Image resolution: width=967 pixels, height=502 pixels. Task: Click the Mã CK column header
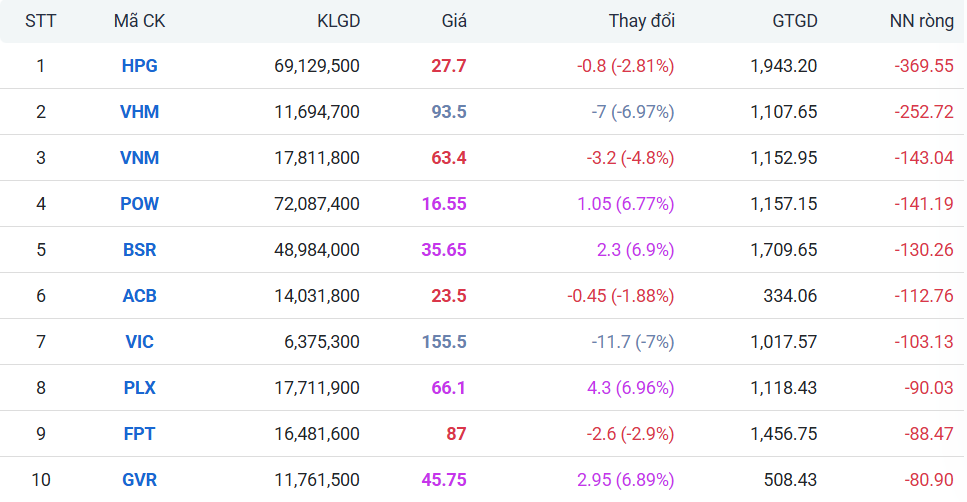tap(139, 21)
